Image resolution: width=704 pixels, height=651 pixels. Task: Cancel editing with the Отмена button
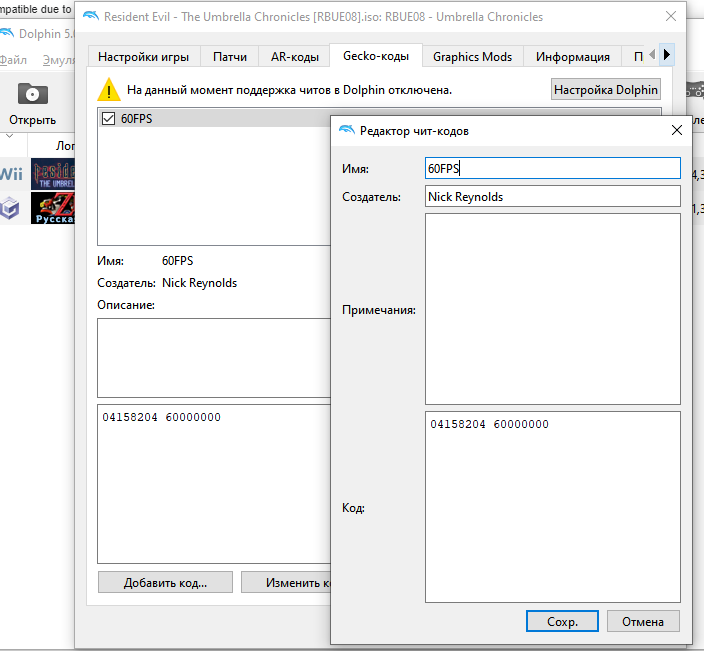[x=643, y=621]
